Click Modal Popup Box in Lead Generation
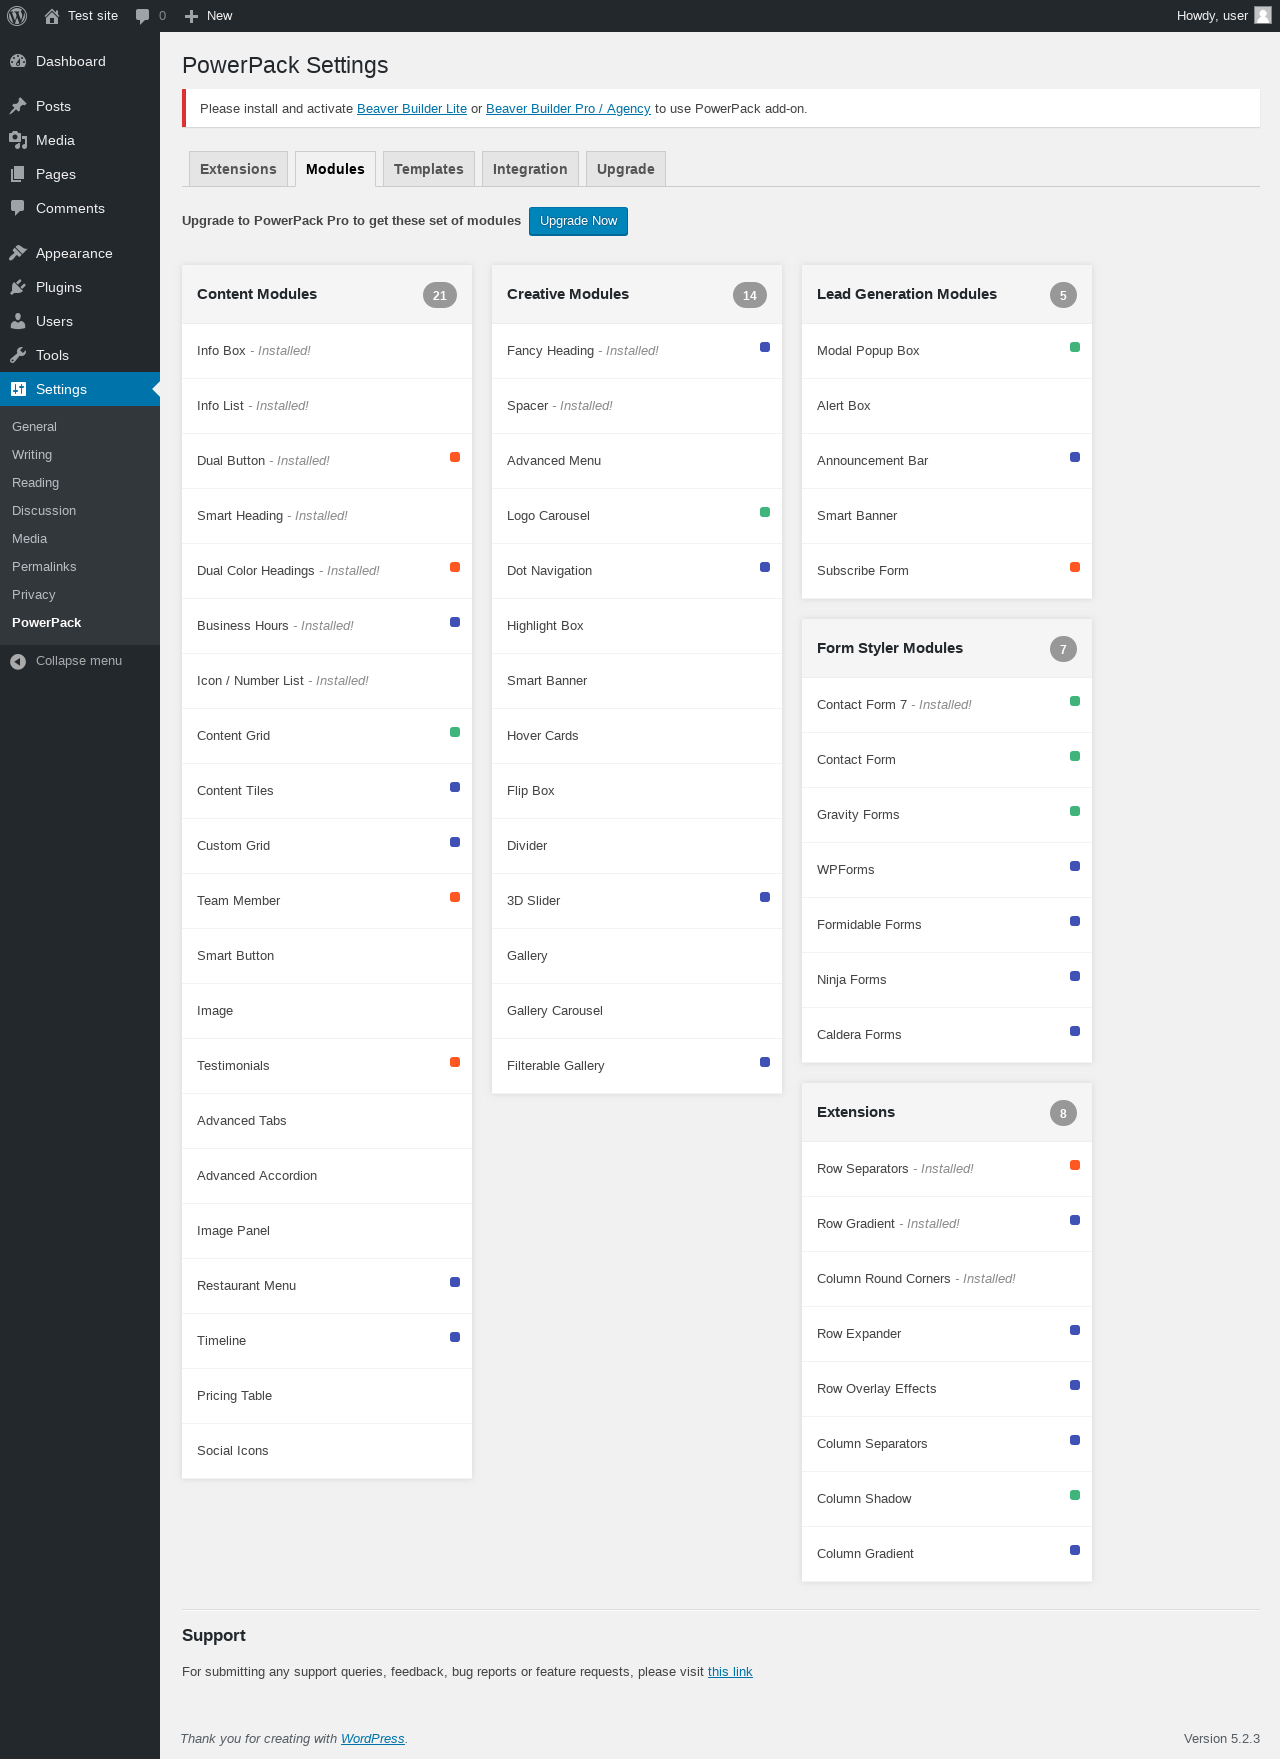Screen dimensions: 1280x1759 point(947,351)
